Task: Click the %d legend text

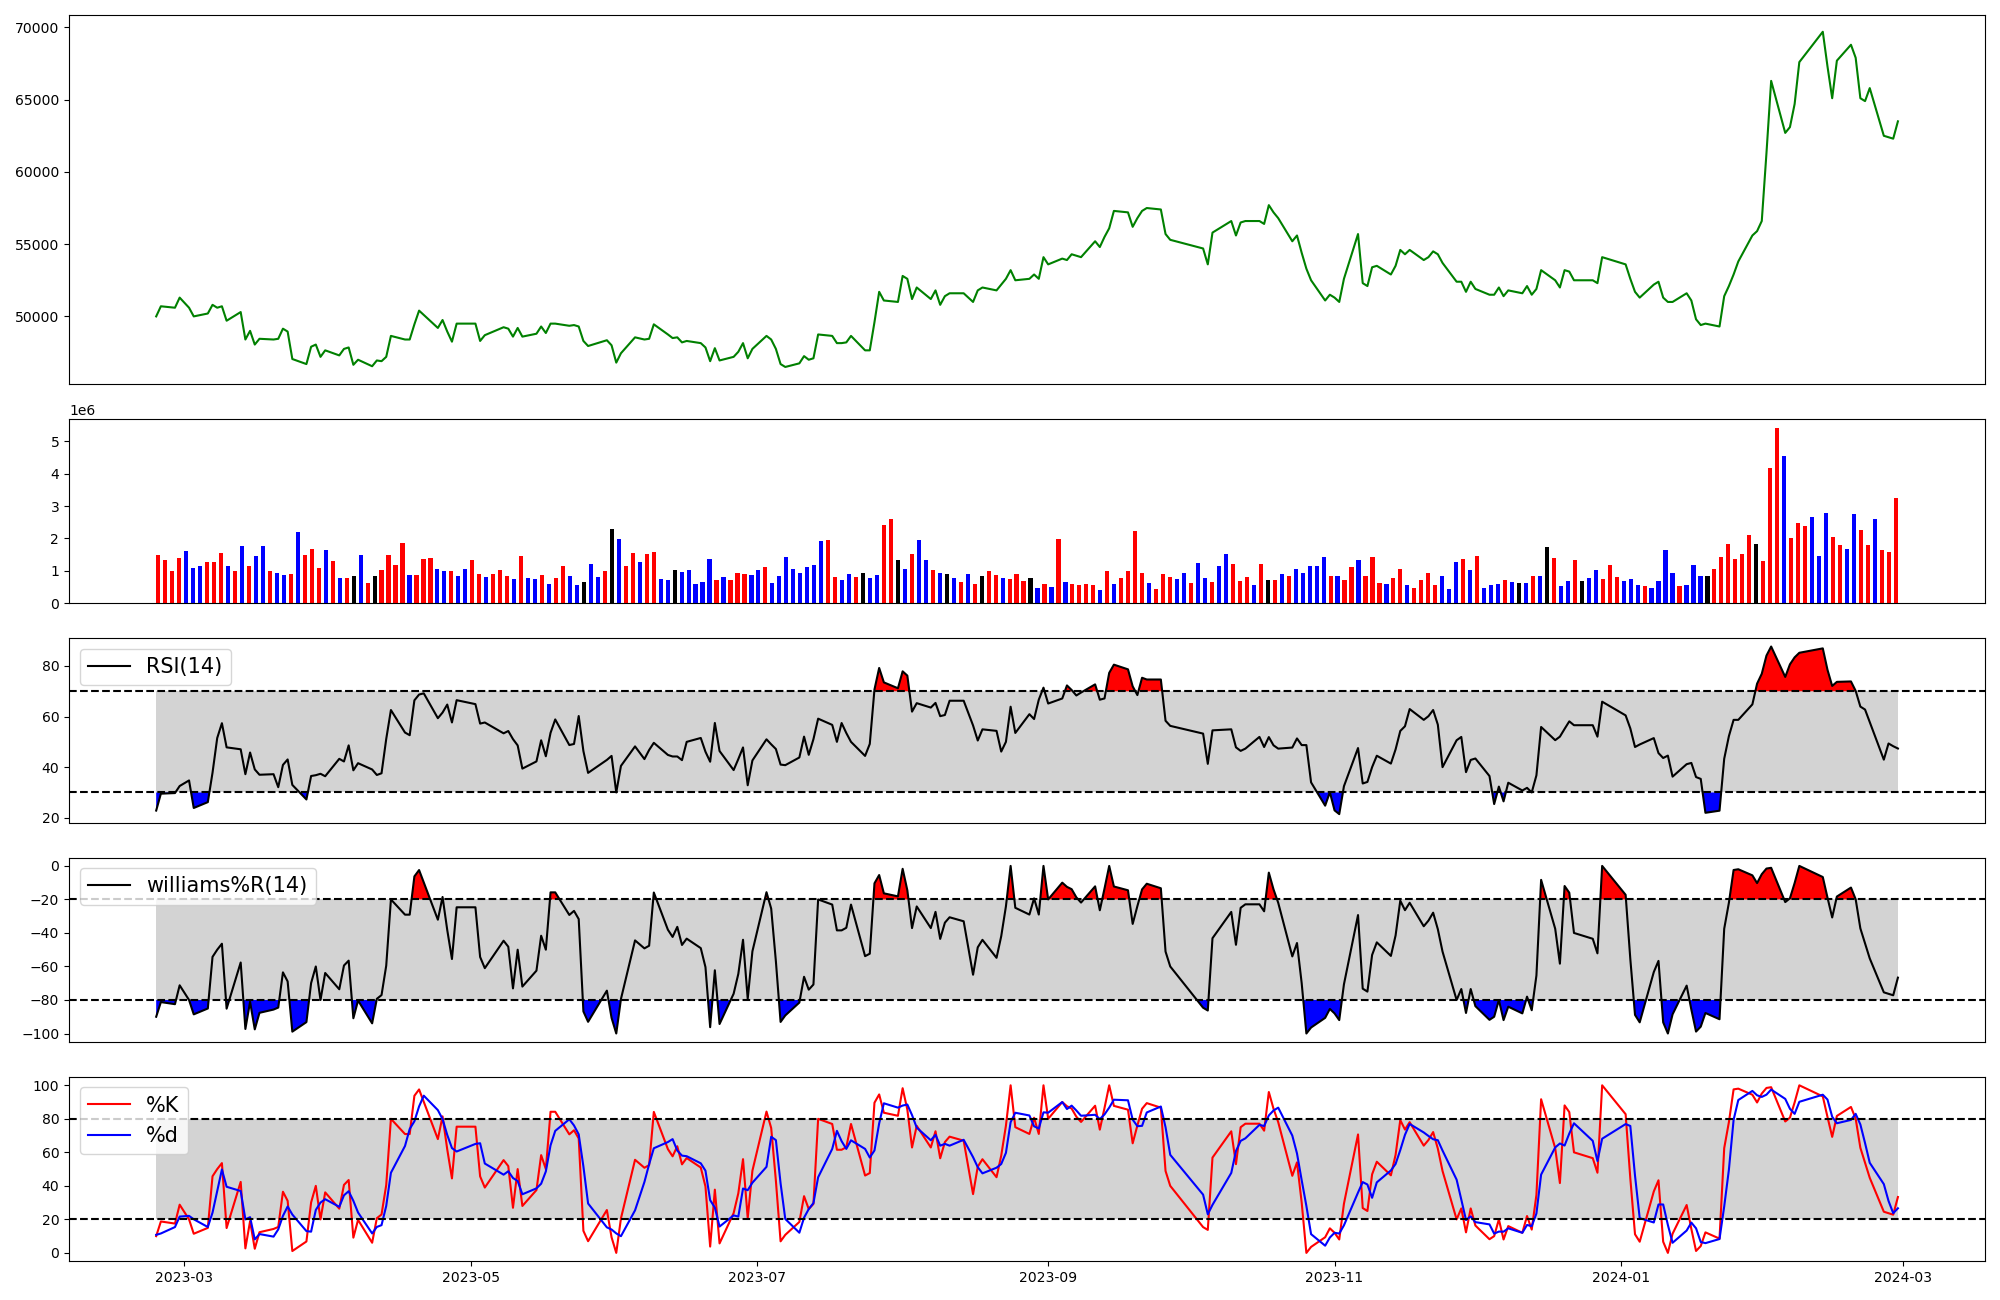Action: [162, 1135]
